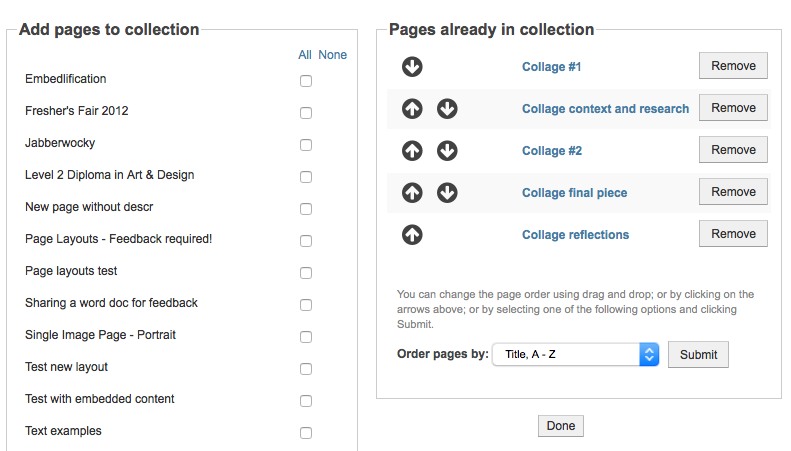The width and height of the screenshot is (791, 451).
Task: Click up arrow for Collage #2
Action: (x=412, y=151)
